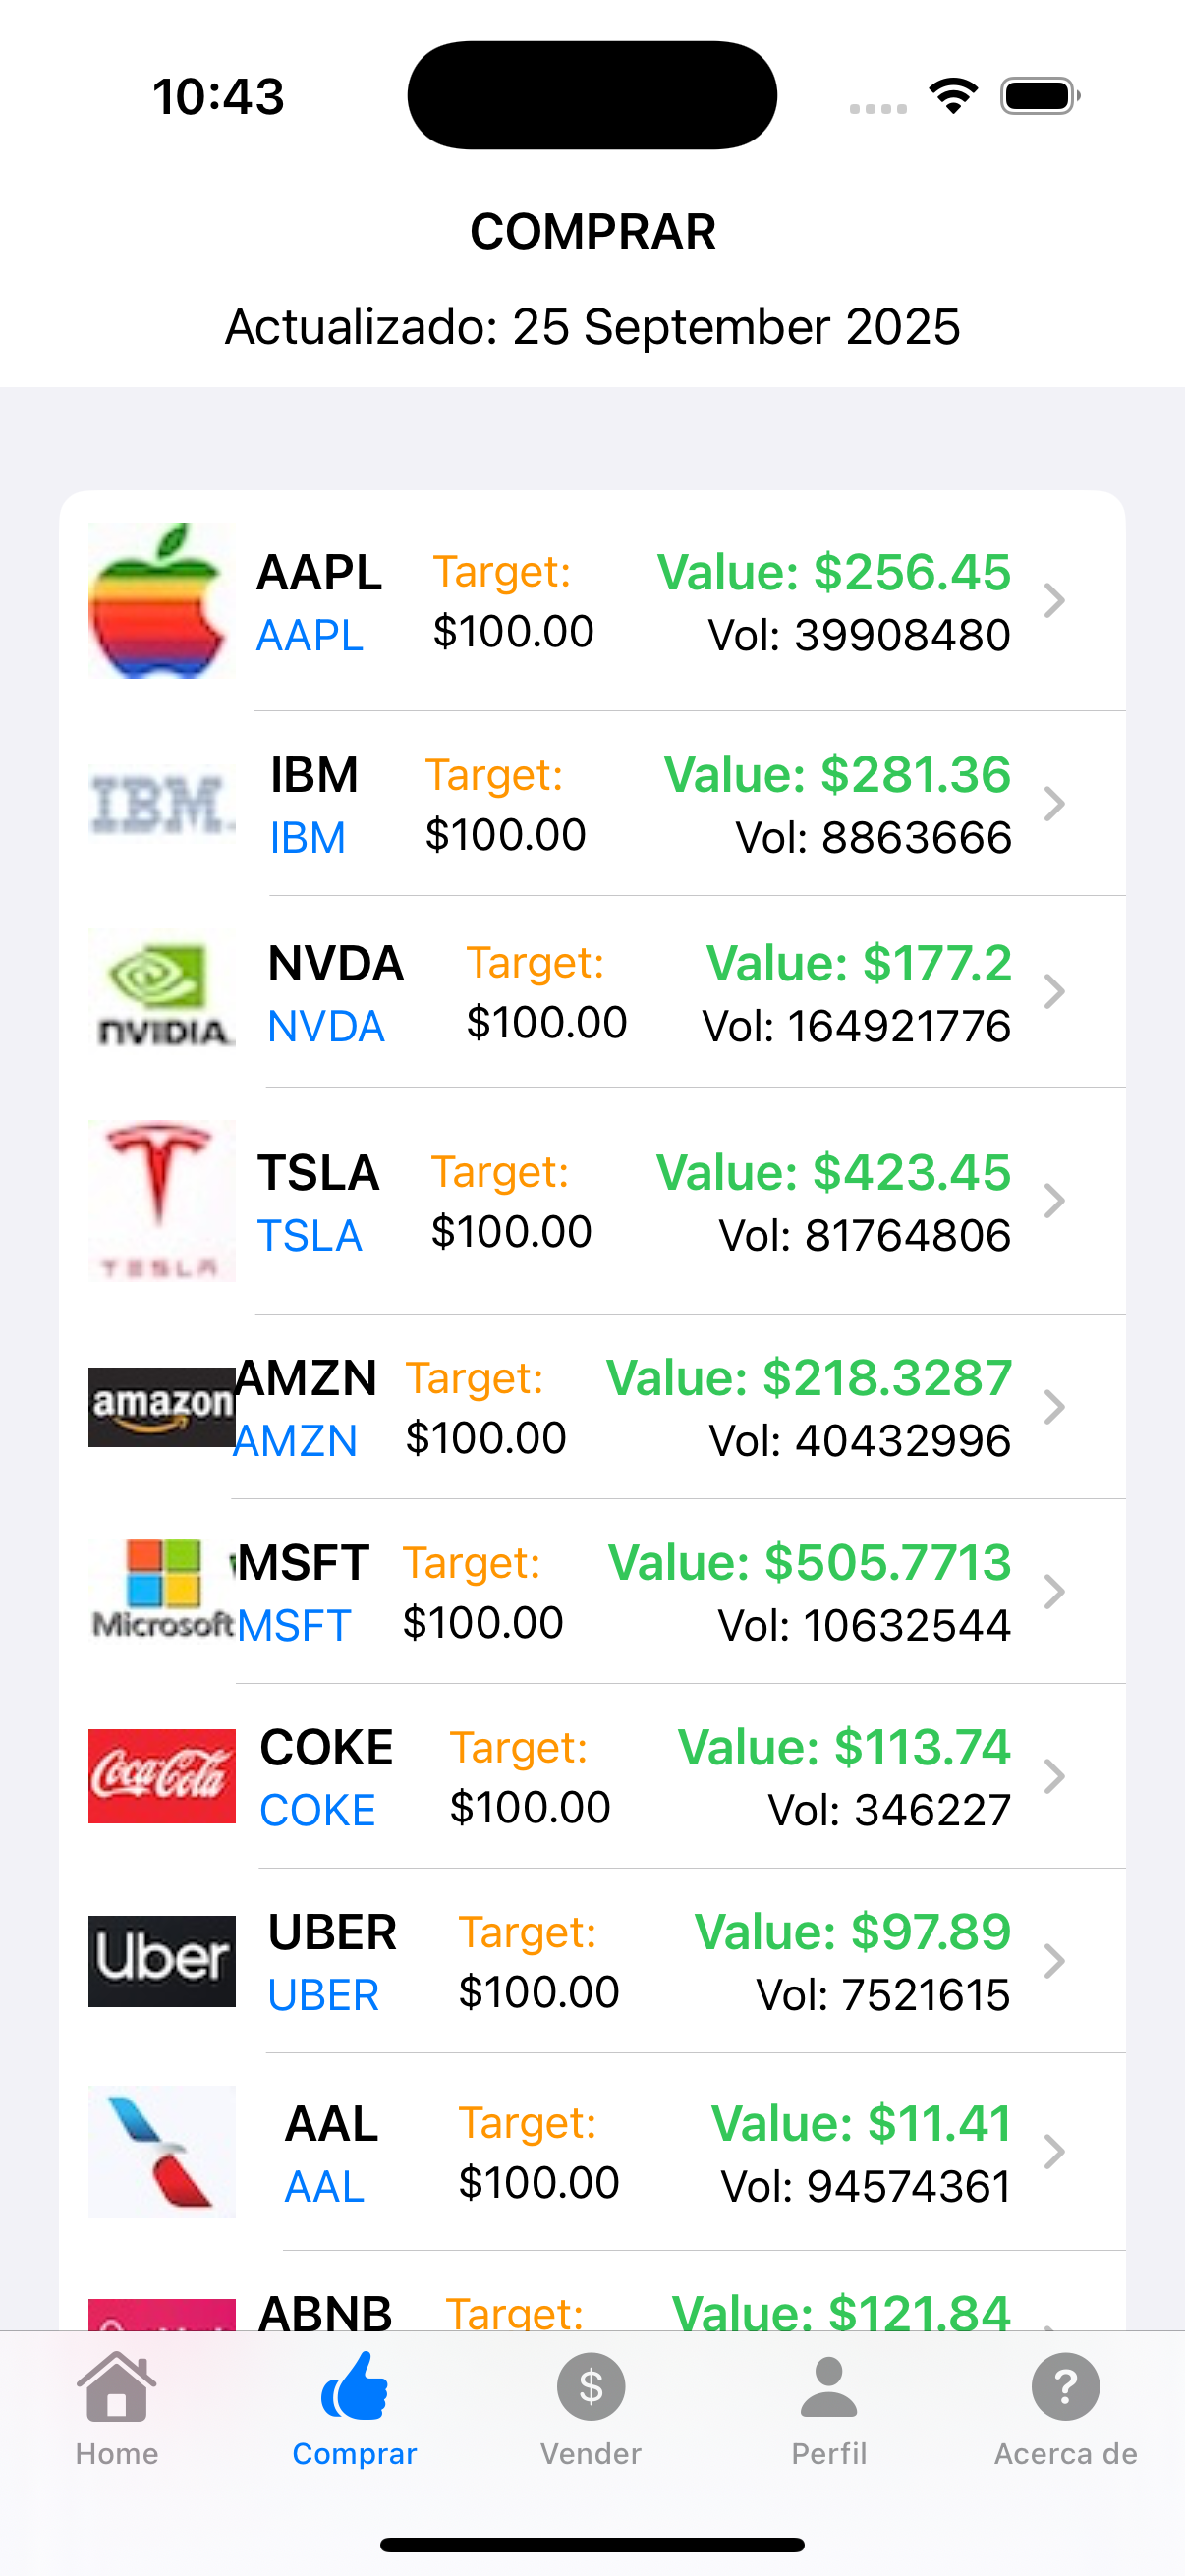Switch to the Home tab
The width and height of the screenshot is (1185, 2576).
click(117, 2408)
